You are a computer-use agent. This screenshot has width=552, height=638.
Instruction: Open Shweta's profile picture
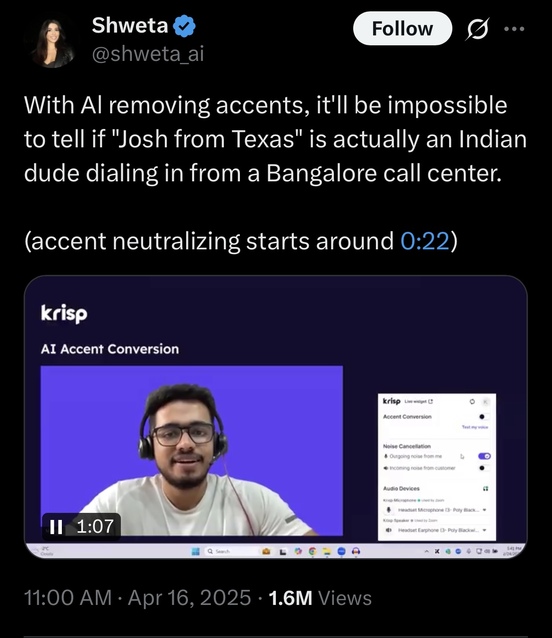tap(52, 42)
